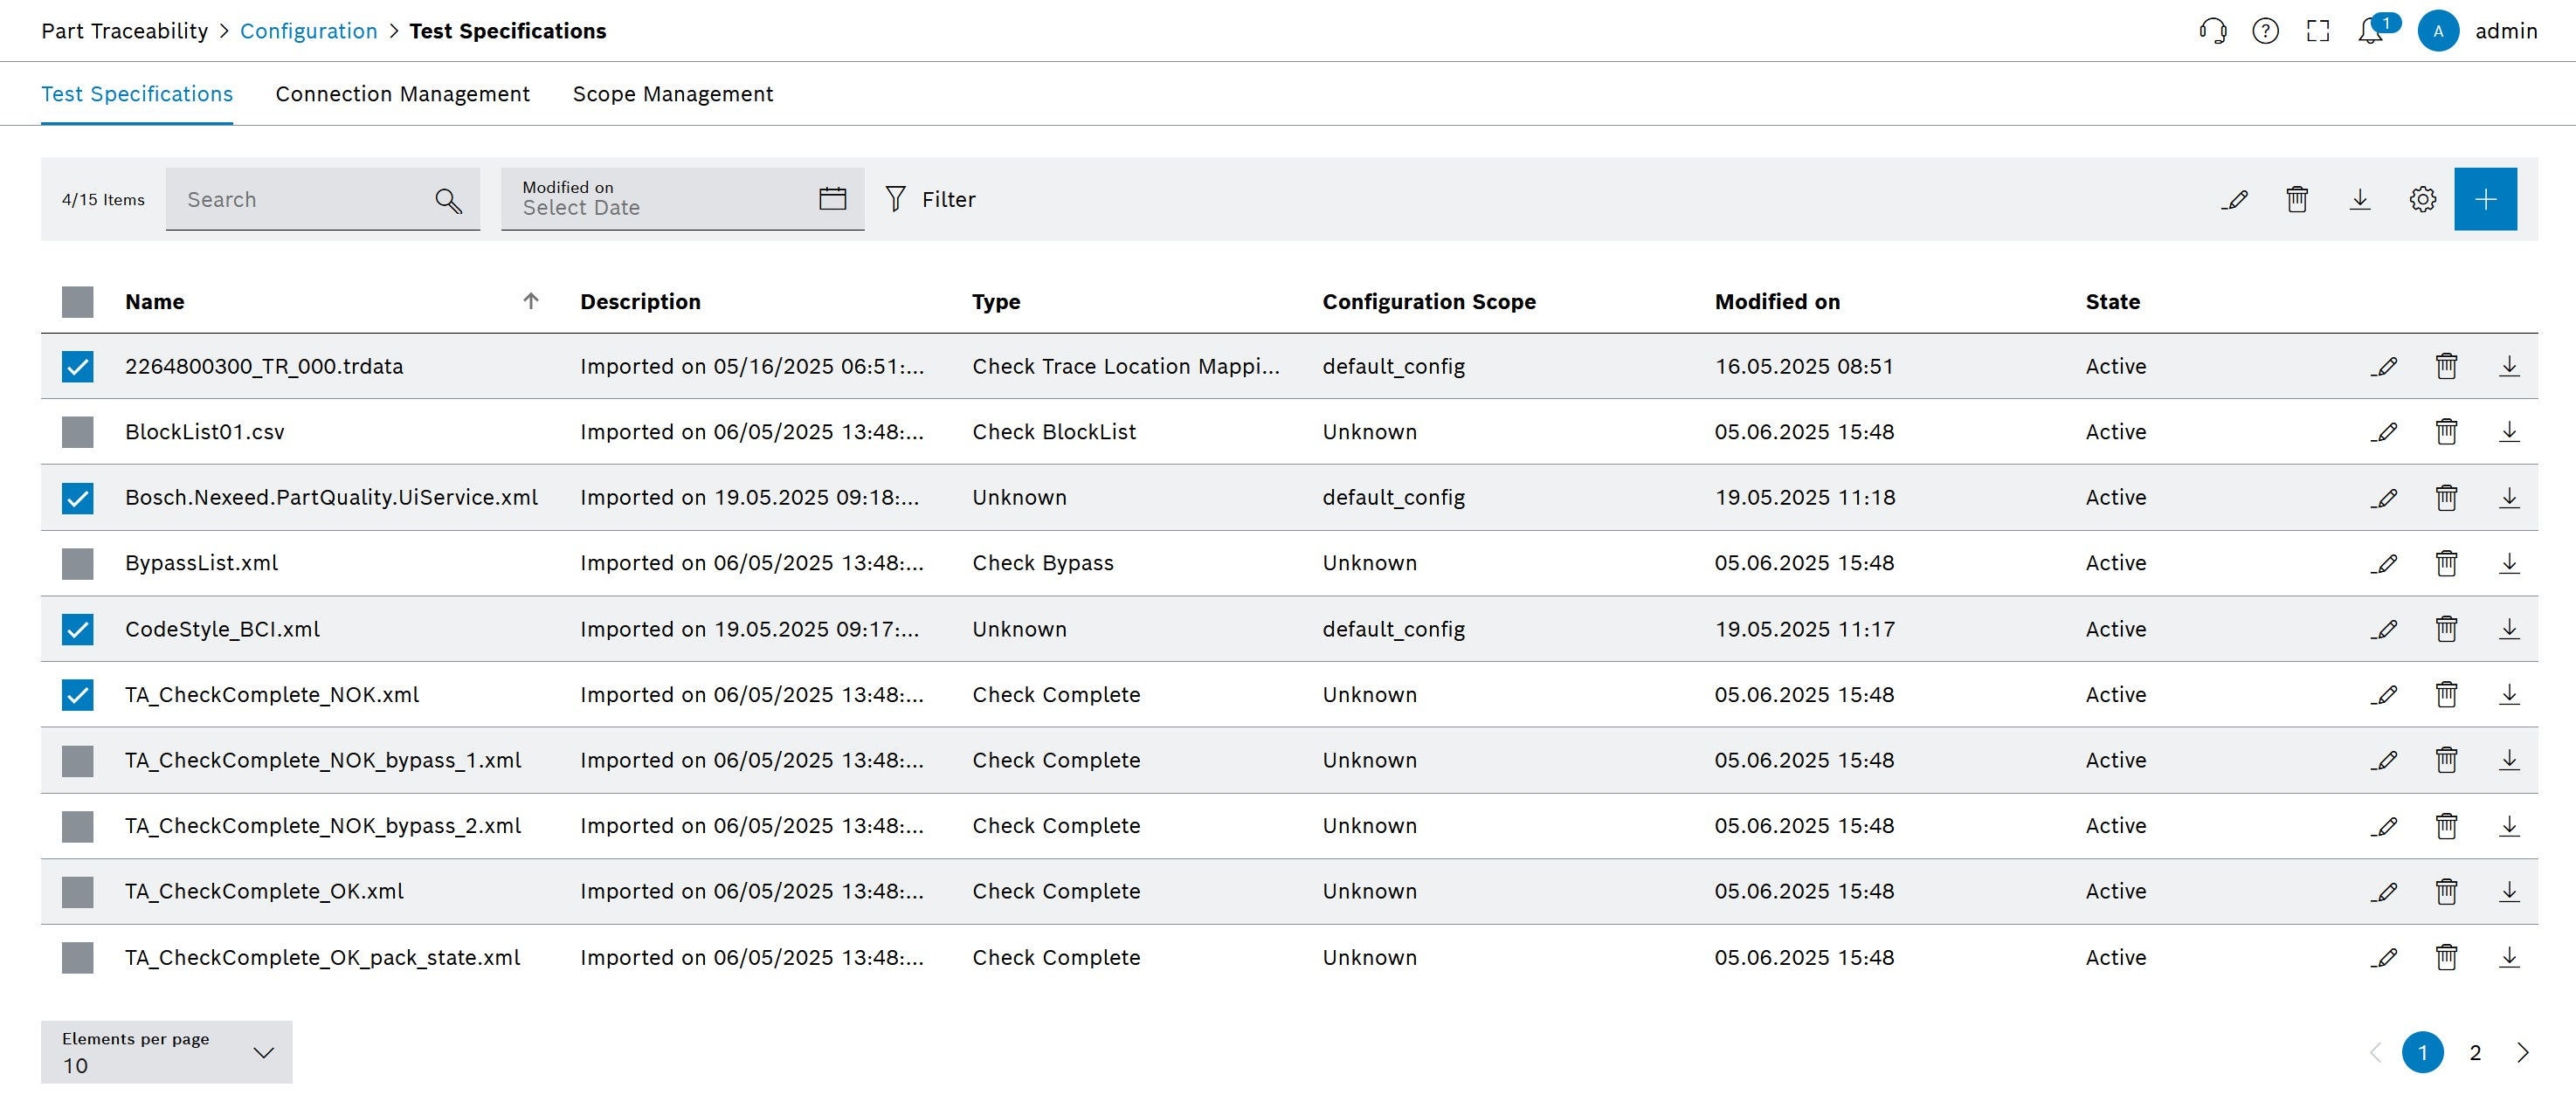Check TA_CheckComplete_OK.xml checkbox
This screenshot has width=2576, height=1095.
click(x=77, y=892)
